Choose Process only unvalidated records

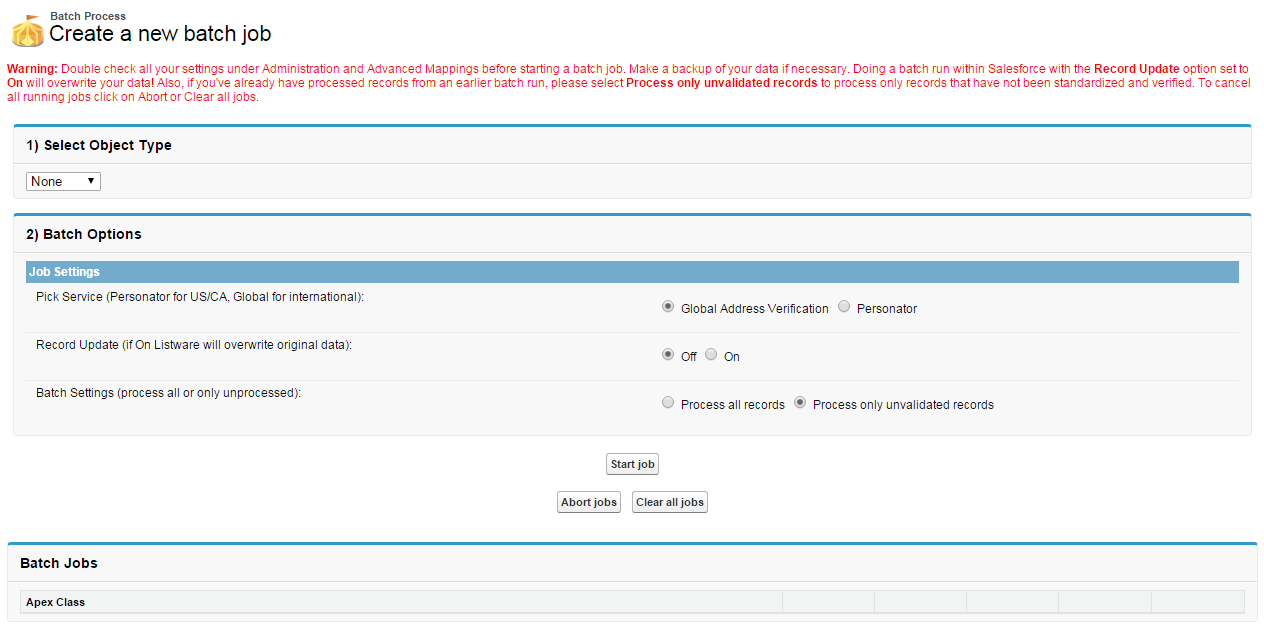pos(800,403)
